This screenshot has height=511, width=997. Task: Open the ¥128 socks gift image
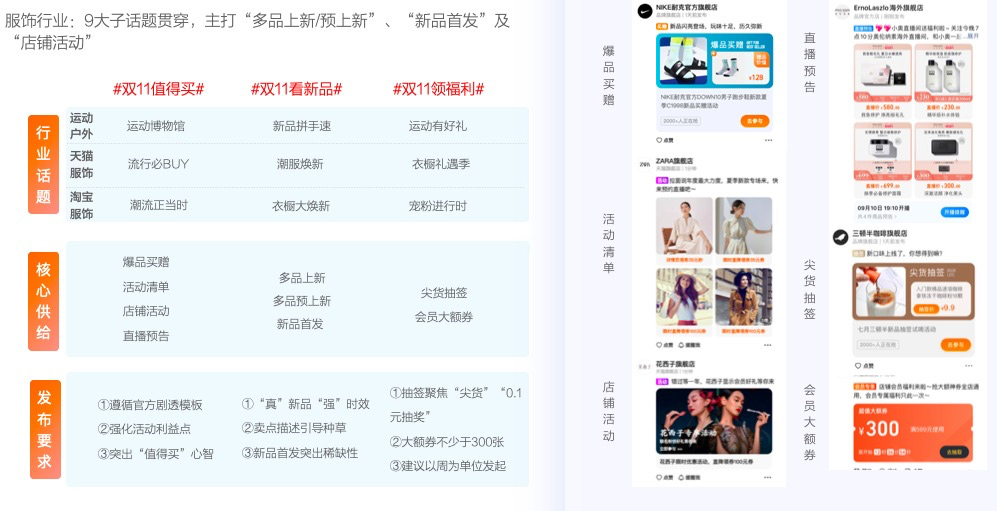pyautogui.click(x=739, y=69)
